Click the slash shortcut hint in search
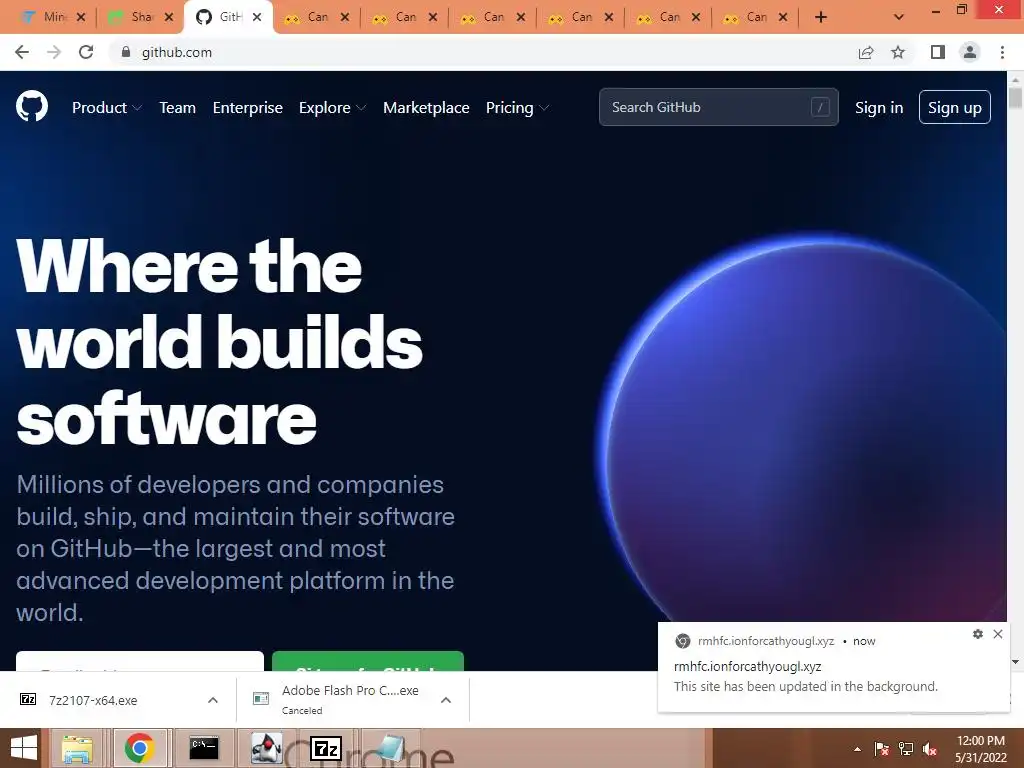The width and height of the screenshot is (1024, 768). click(x=820, y=107)
